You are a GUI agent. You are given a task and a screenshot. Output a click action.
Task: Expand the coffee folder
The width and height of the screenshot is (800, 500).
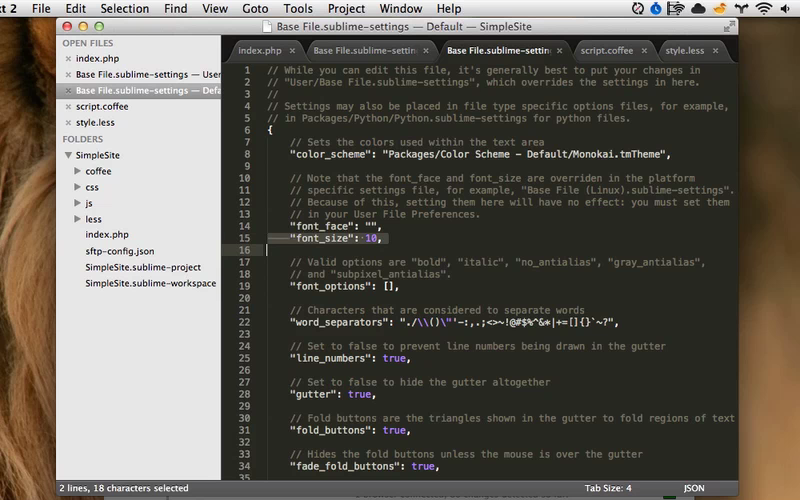[78, 170]
